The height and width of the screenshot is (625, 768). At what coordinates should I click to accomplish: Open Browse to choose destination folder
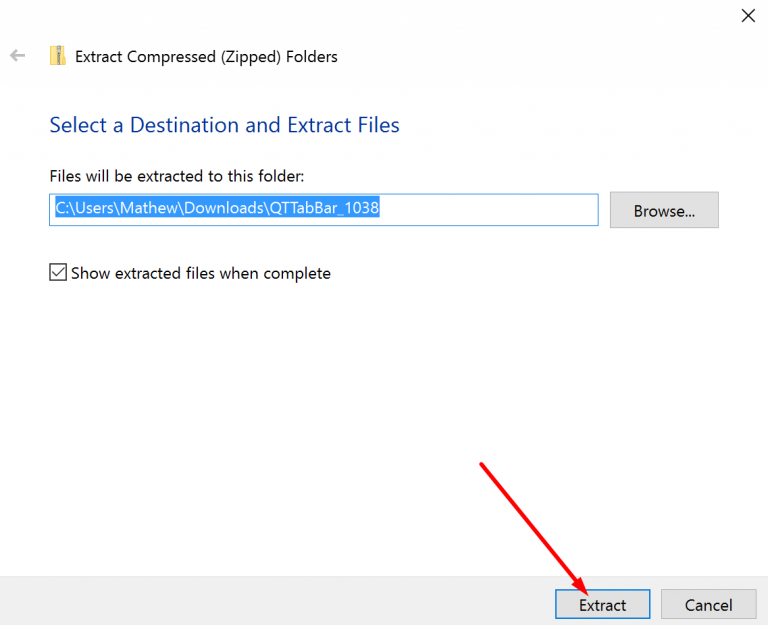664,210
